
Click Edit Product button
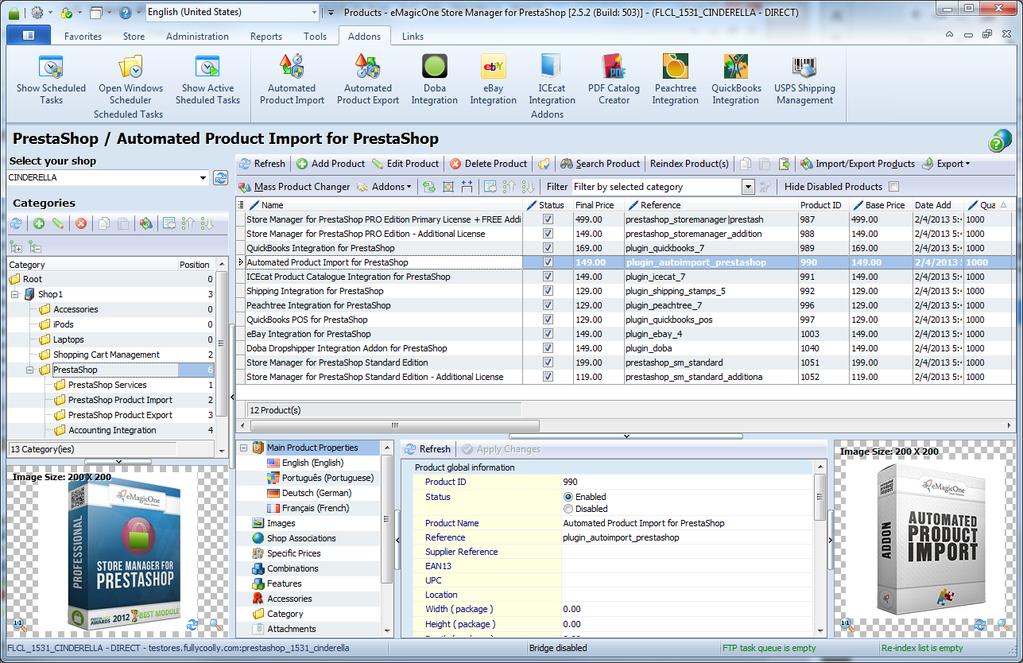point(406,164)
